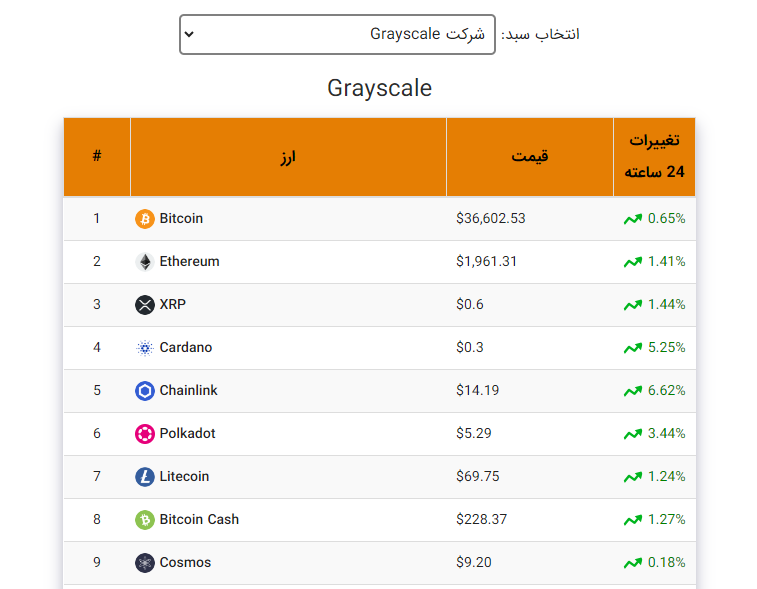Click the Cosmos logo icon
Screen dimensions: 757x589
tap(144, 562)
